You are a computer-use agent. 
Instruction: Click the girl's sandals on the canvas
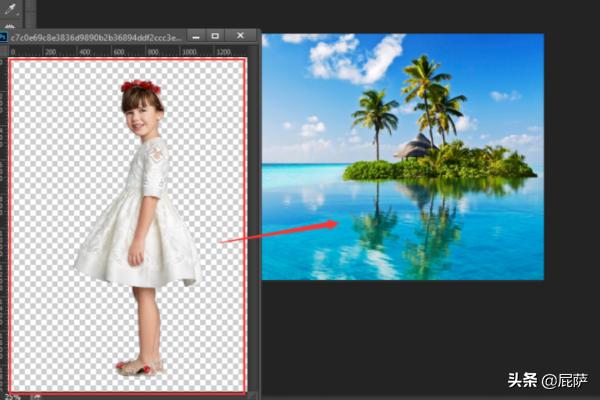[137, 367]
